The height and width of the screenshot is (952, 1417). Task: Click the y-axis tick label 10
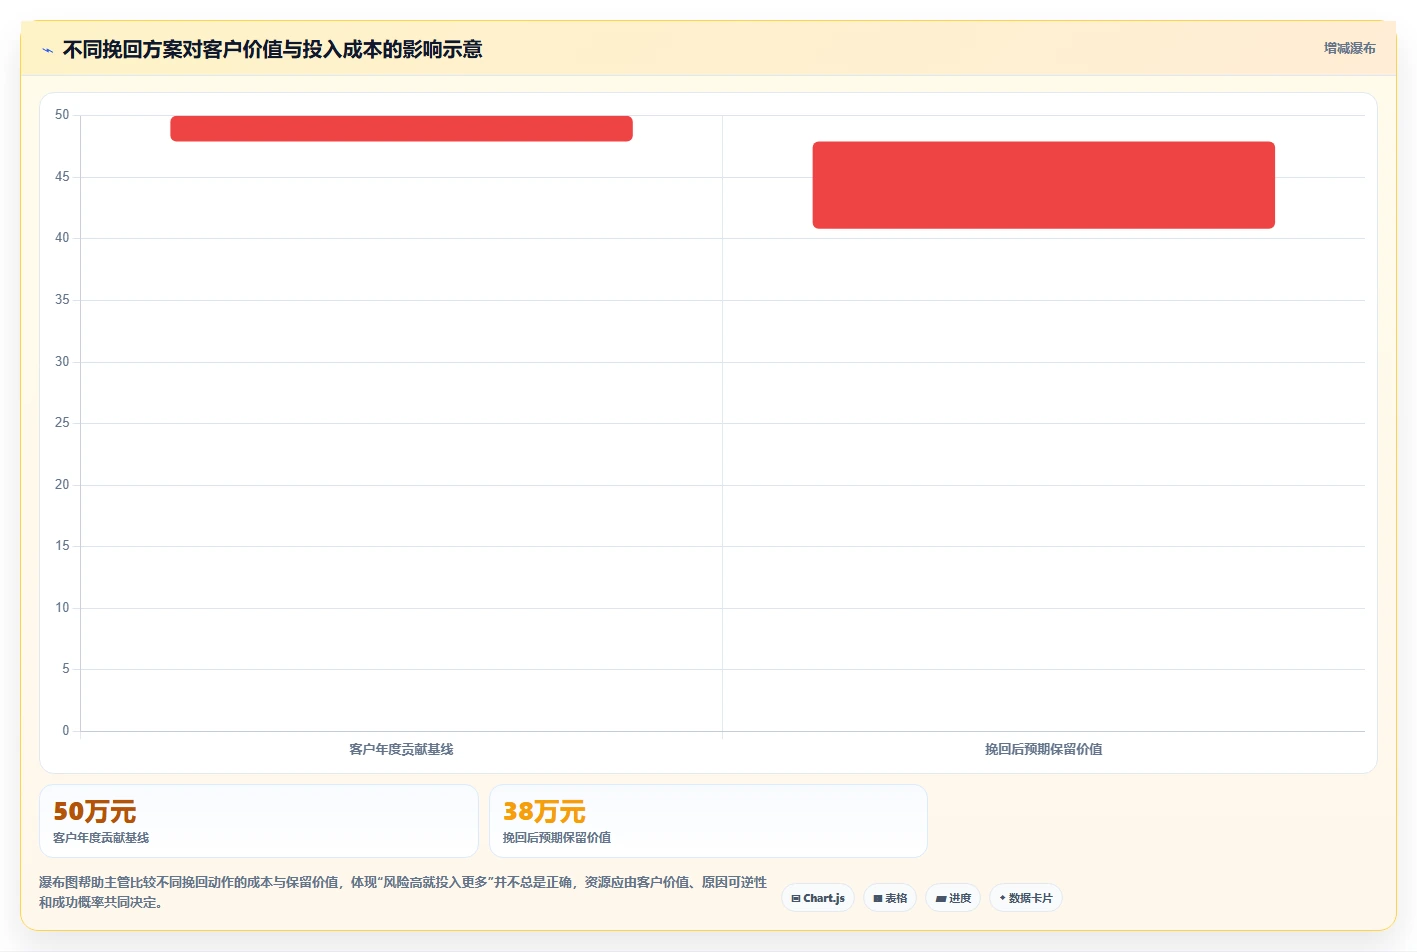point(62,608)
